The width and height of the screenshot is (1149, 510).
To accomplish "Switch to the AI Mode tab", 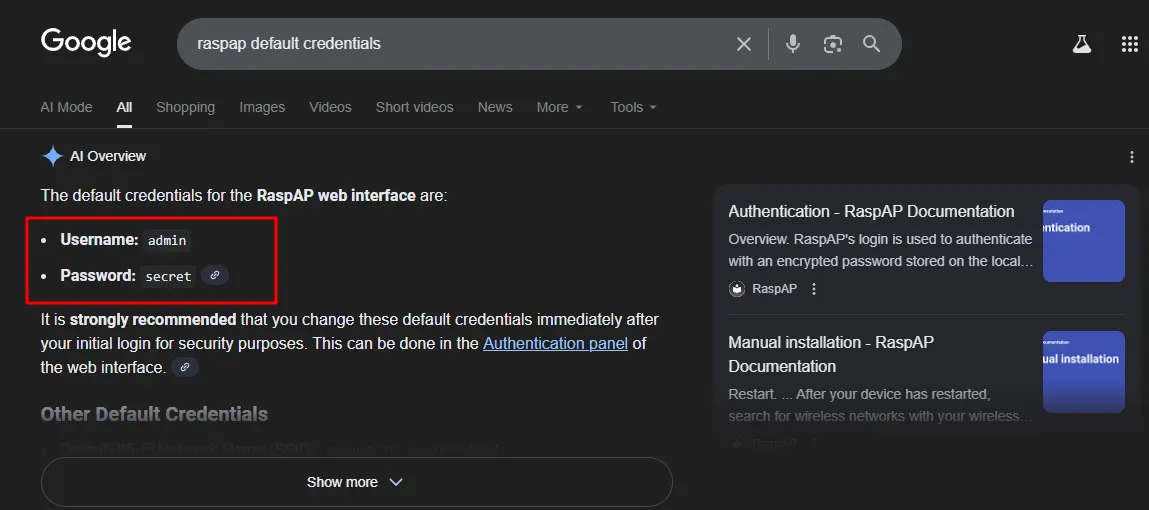I will click(66, 107).
